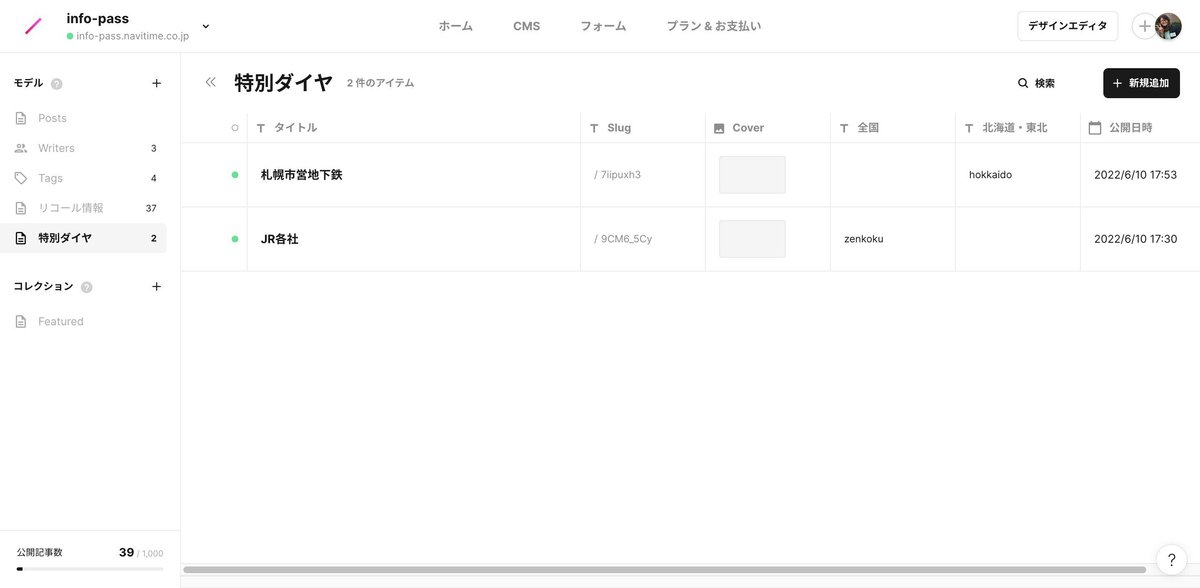Click the horizontal scrollbar under the table
The width and height of the screenshot is (1200, 588).
tap(664, 570)
